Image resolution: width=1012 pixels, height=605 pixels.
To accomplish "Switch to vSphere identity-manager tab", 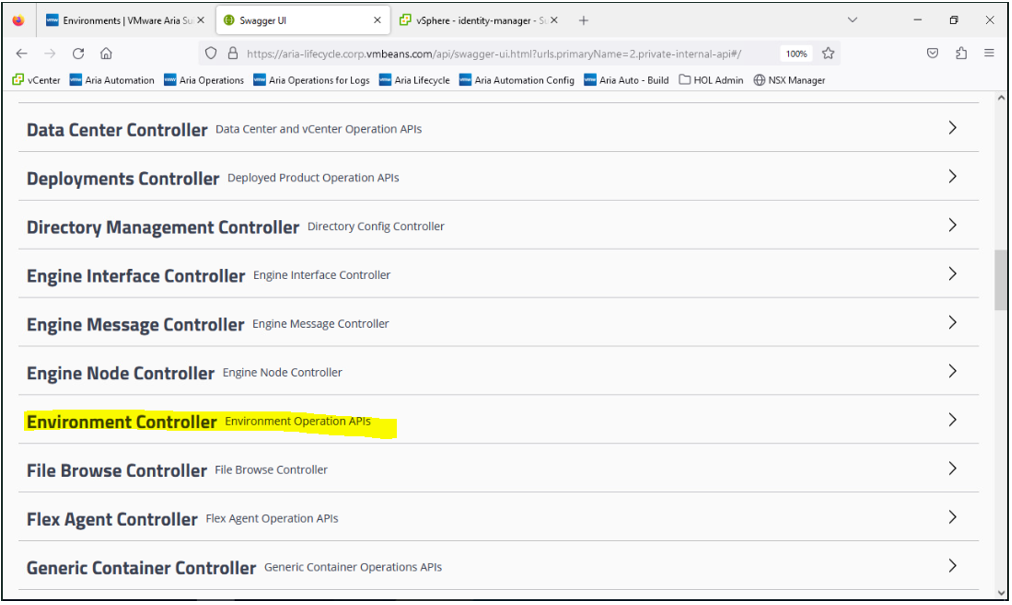I will click(478, 21).
